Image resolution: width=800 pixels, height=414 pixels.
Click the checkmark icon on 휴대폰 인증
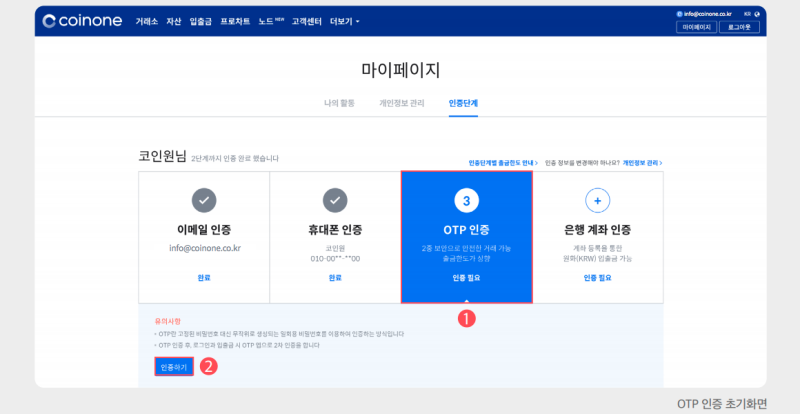click(x=335, y=201)
